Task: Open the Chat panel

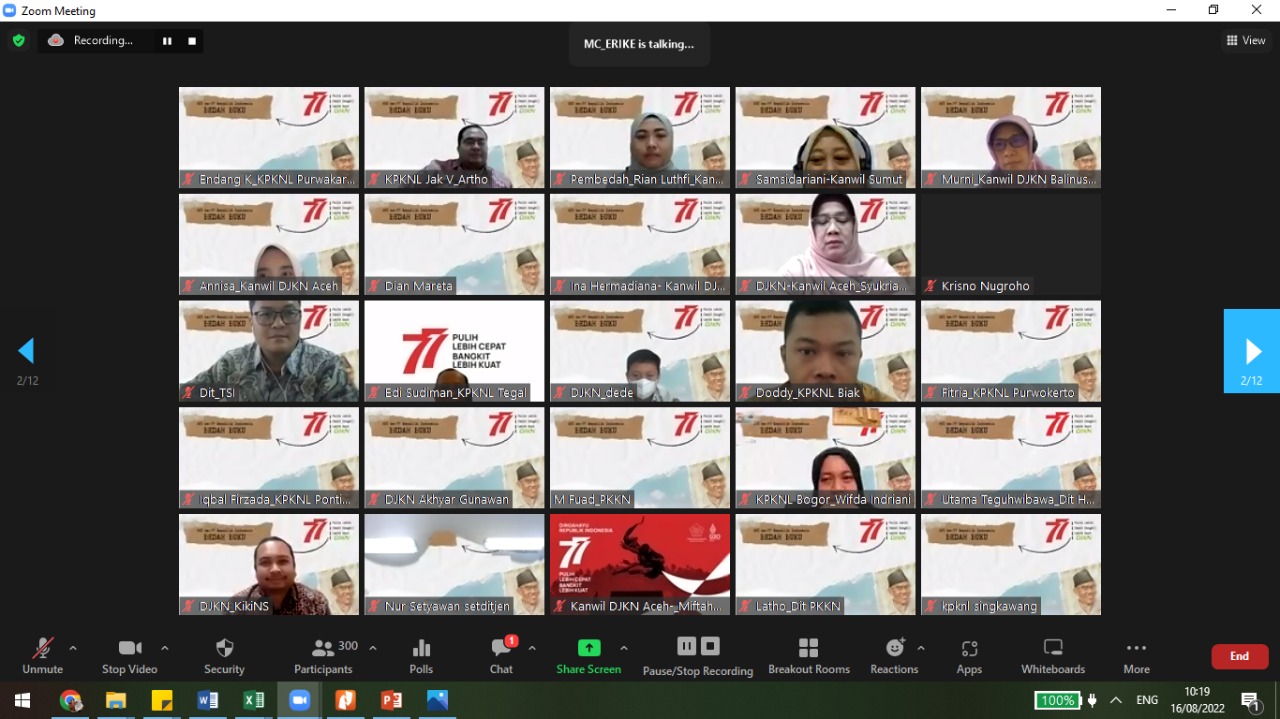Action: point(501,656)
